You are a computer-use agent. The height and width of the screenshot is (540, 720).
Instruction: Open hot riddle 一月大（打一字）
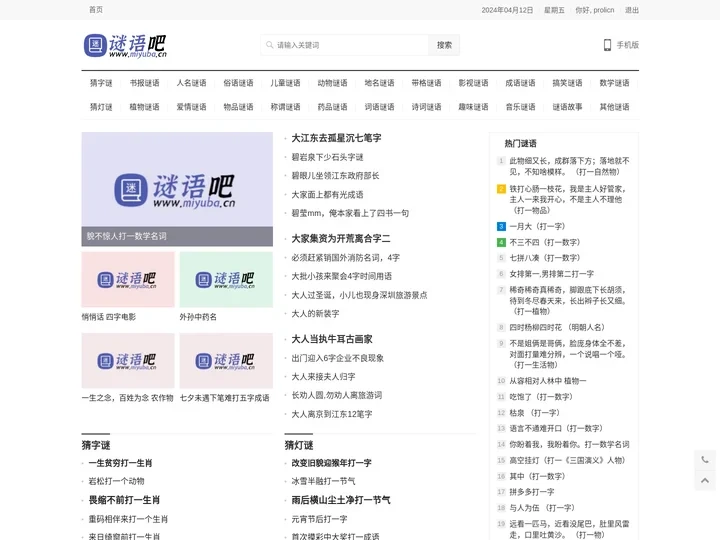pos(537,226)
